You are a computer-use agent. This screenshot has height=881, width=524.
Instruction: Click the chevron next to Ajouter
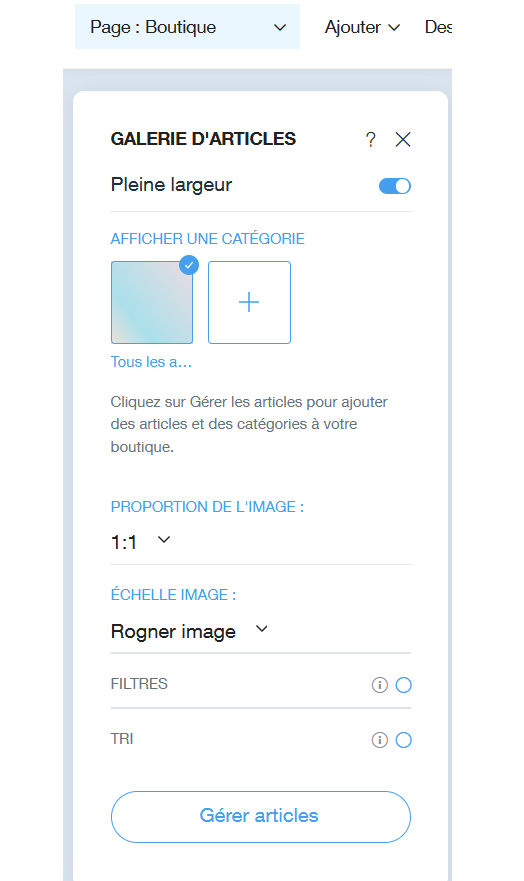[394, 28]
